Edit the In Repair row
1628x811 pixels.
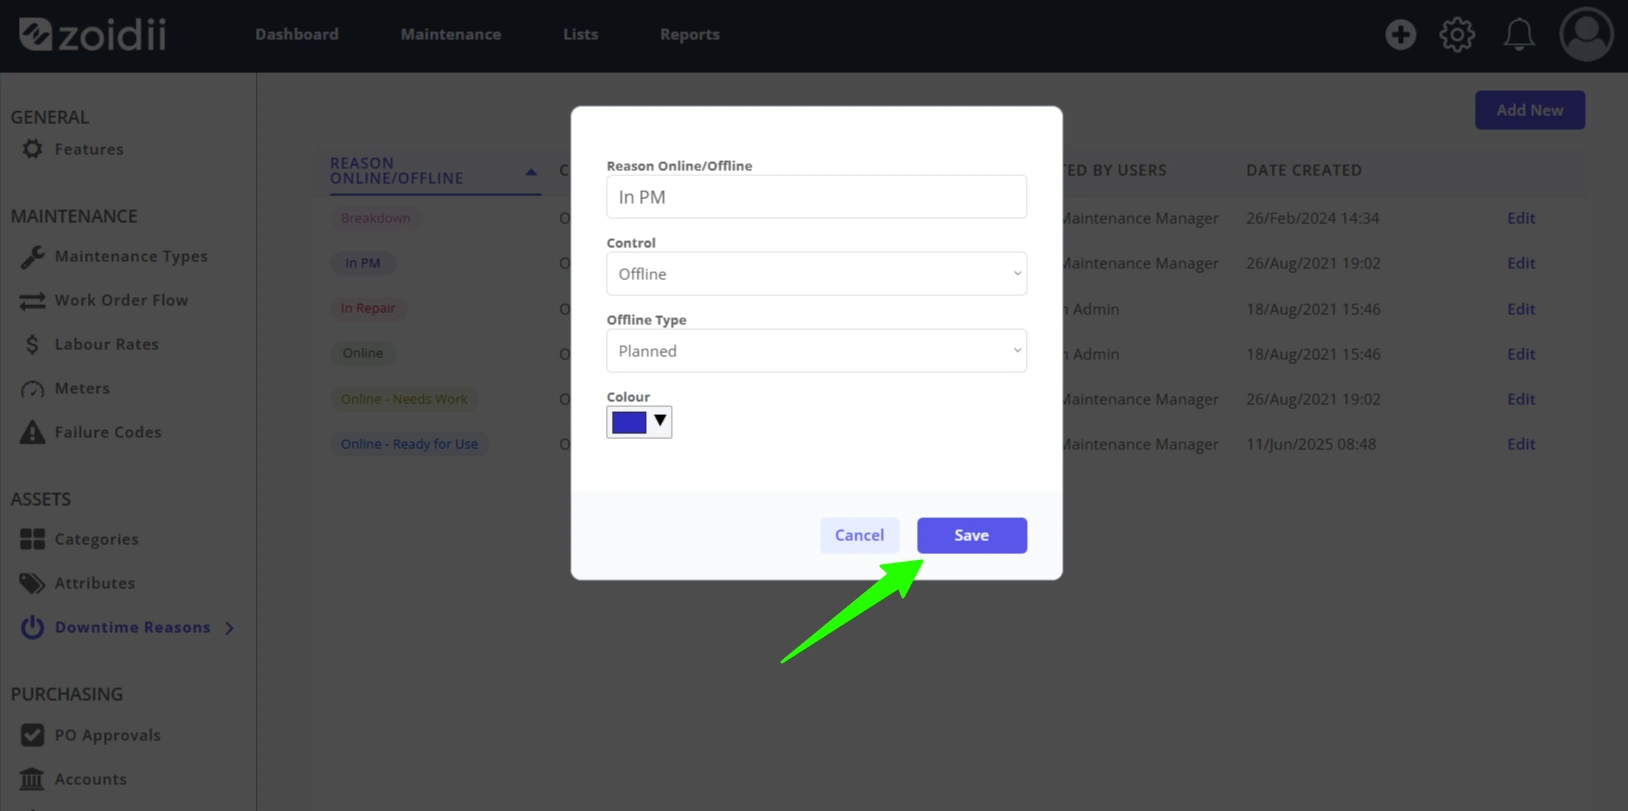point(1521,309)
